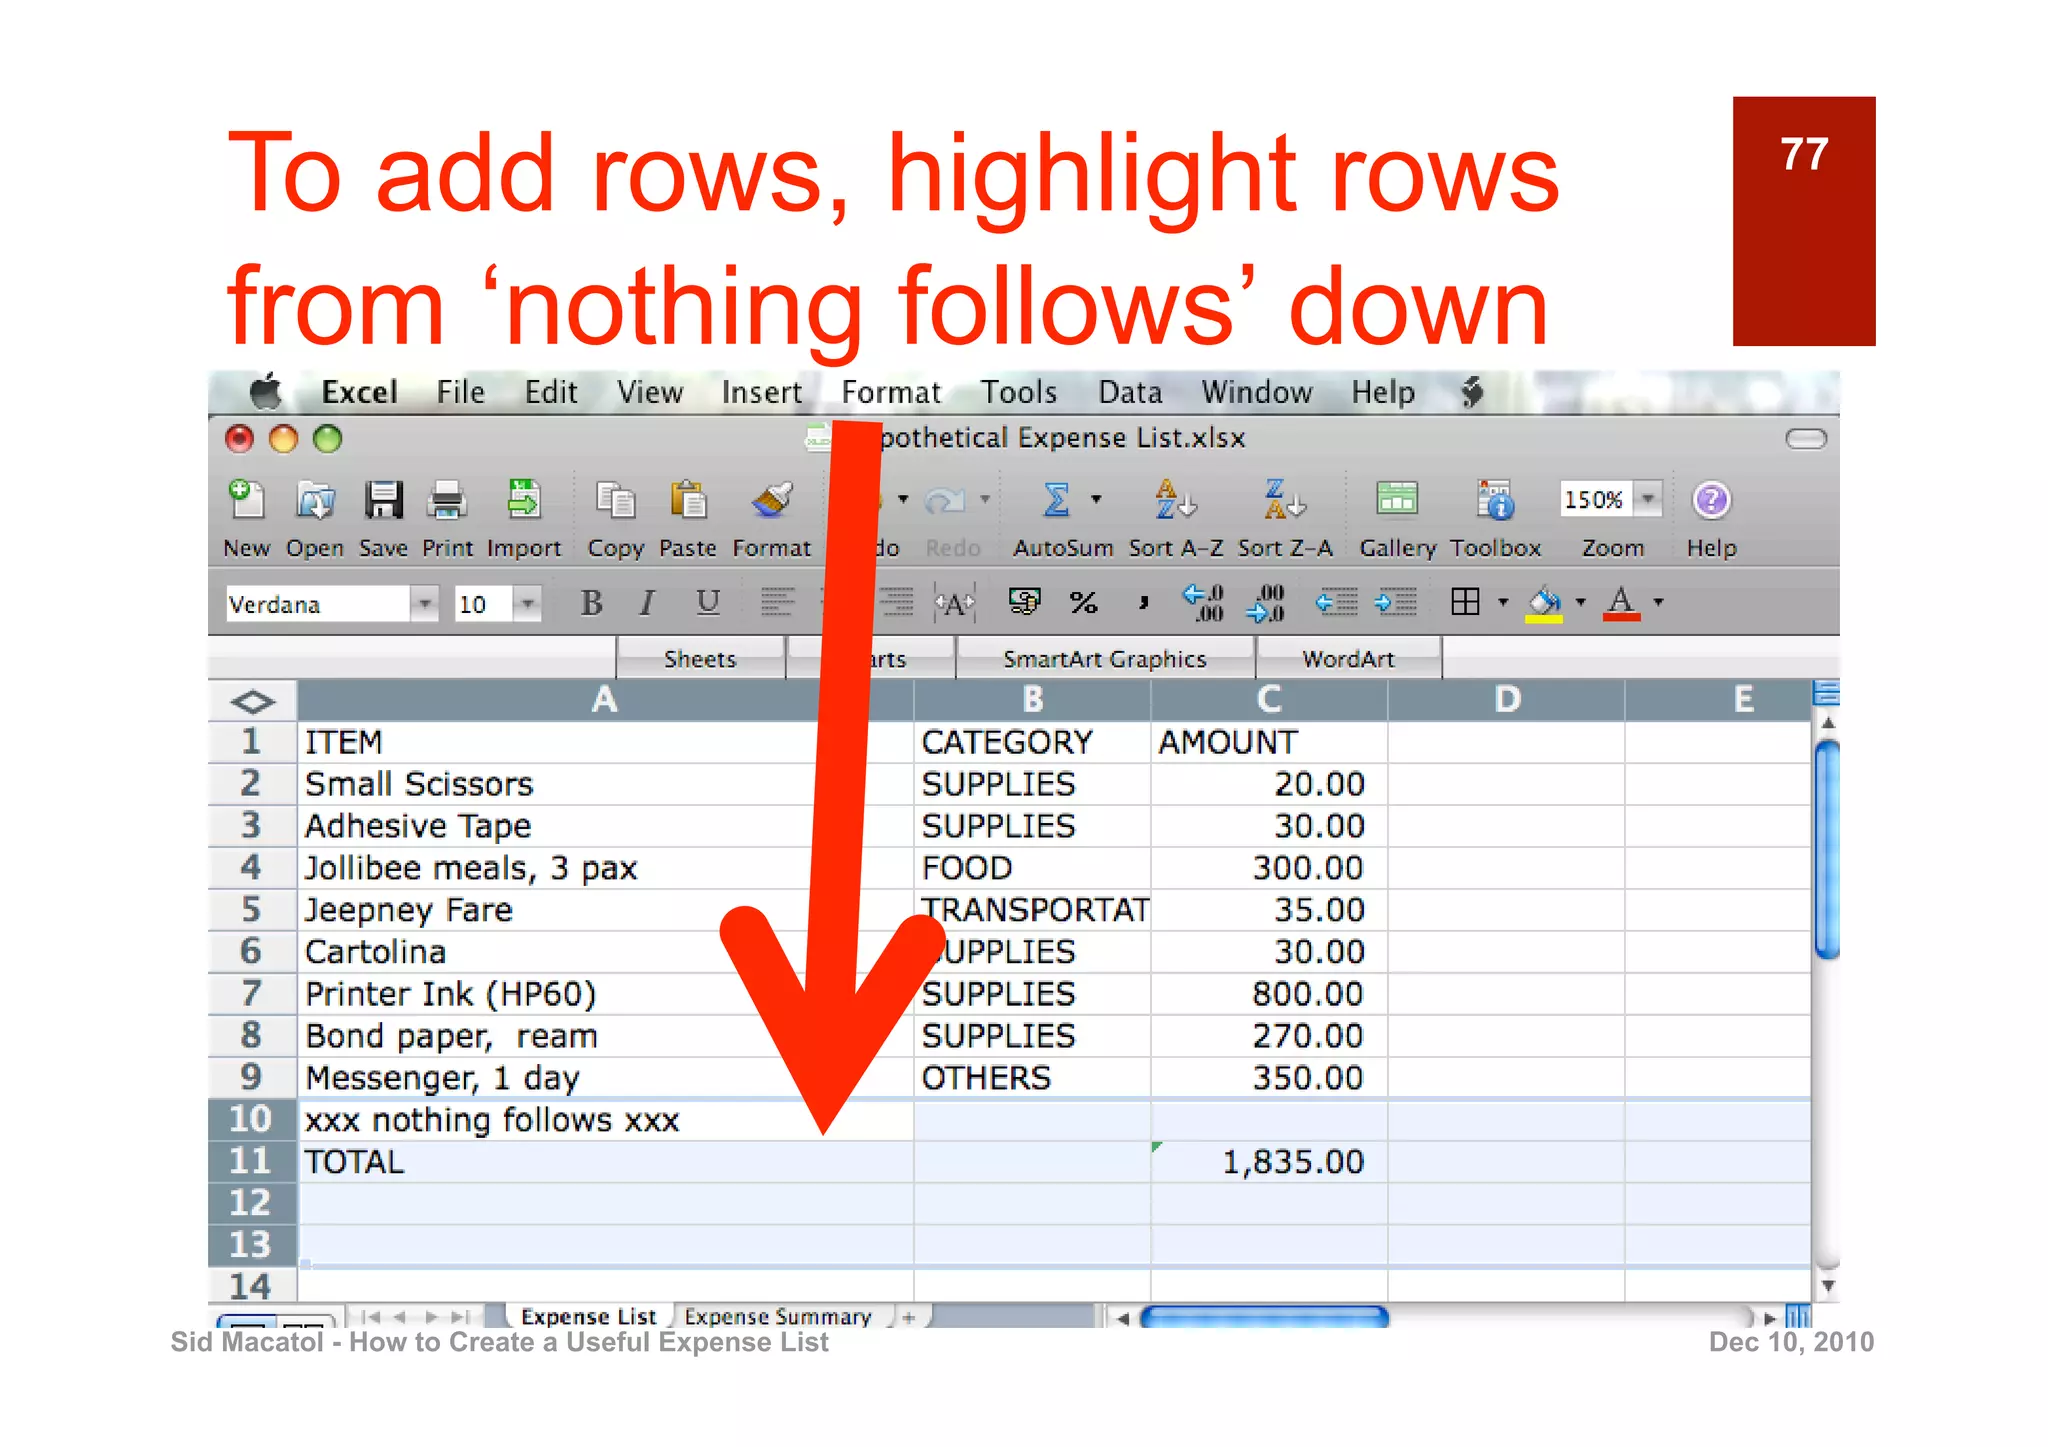Click the increase decimal icon
The height and width of the screenshot is (1447, 2048).
(x=1203, y=602)
